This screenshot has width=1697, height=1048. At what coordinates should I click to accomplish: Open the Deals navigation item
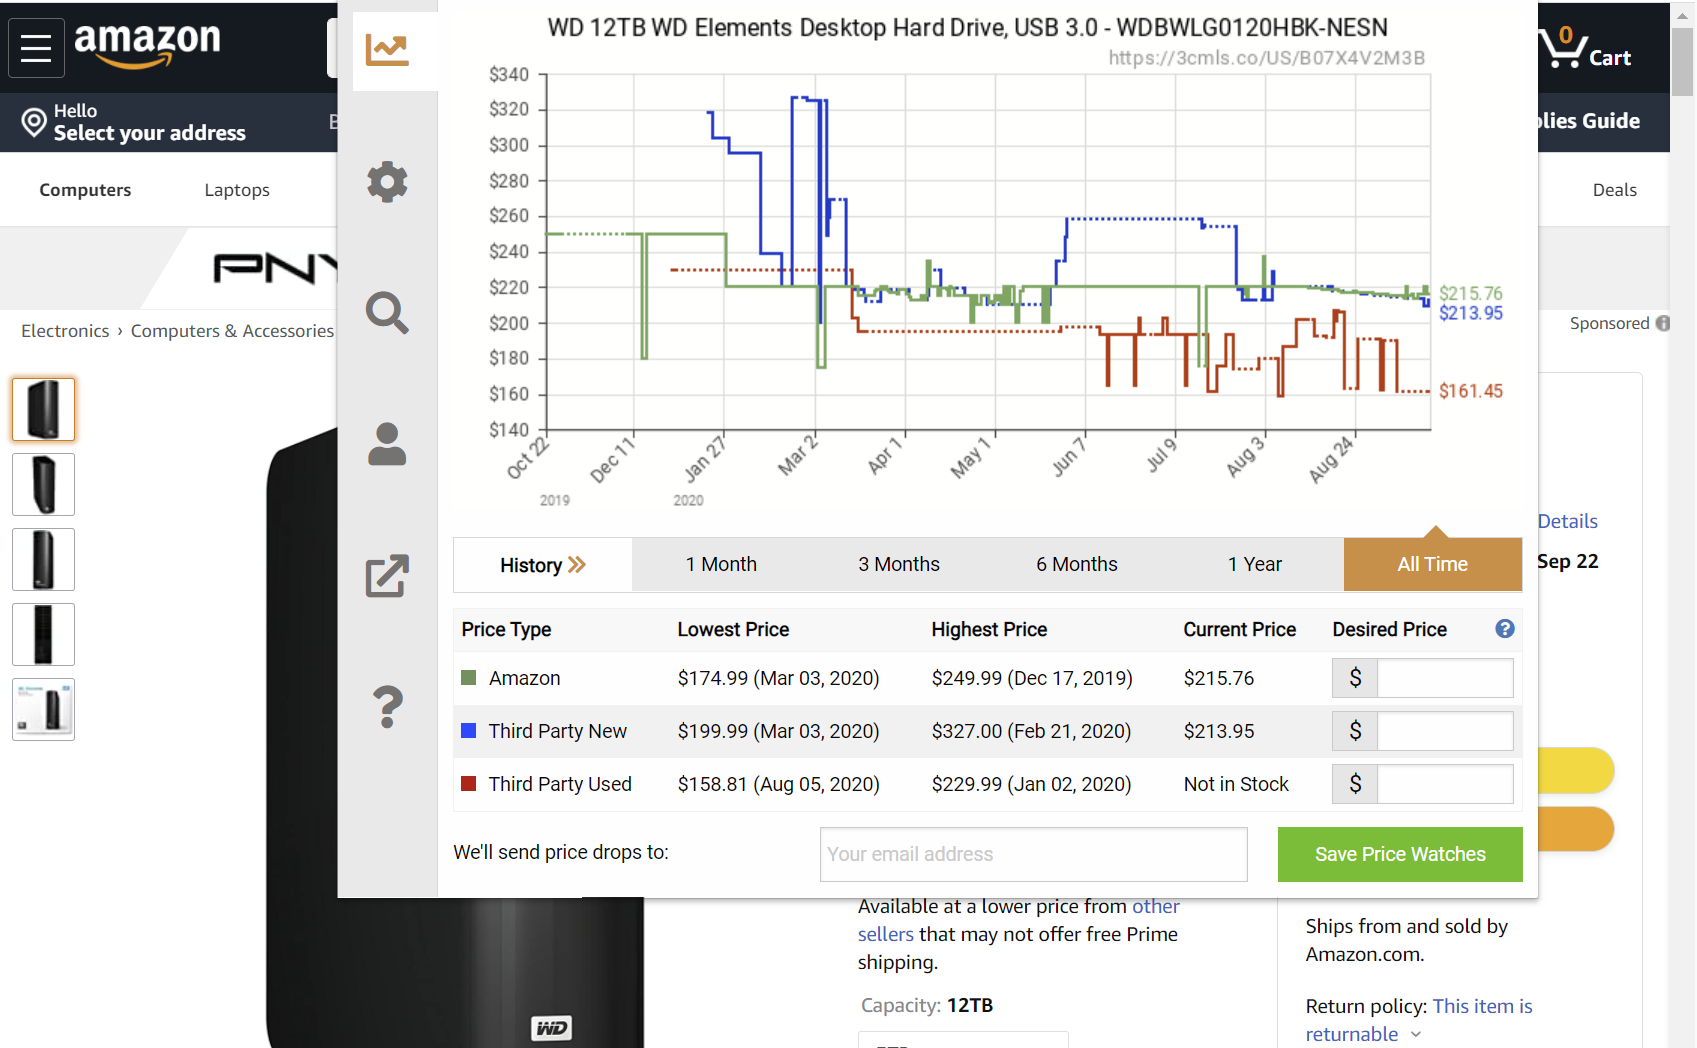pos(1614,190)
